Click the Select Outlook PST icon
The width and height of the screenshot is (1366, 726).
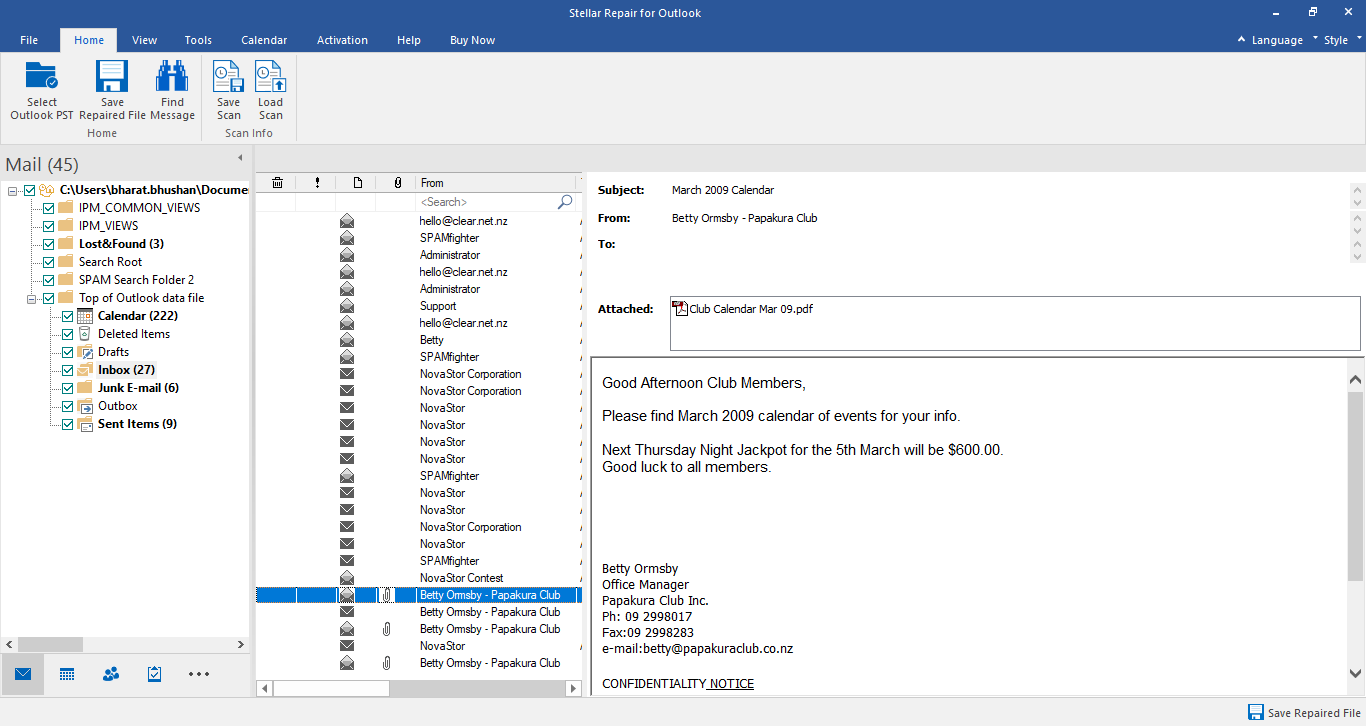click(x=42, y=78)
